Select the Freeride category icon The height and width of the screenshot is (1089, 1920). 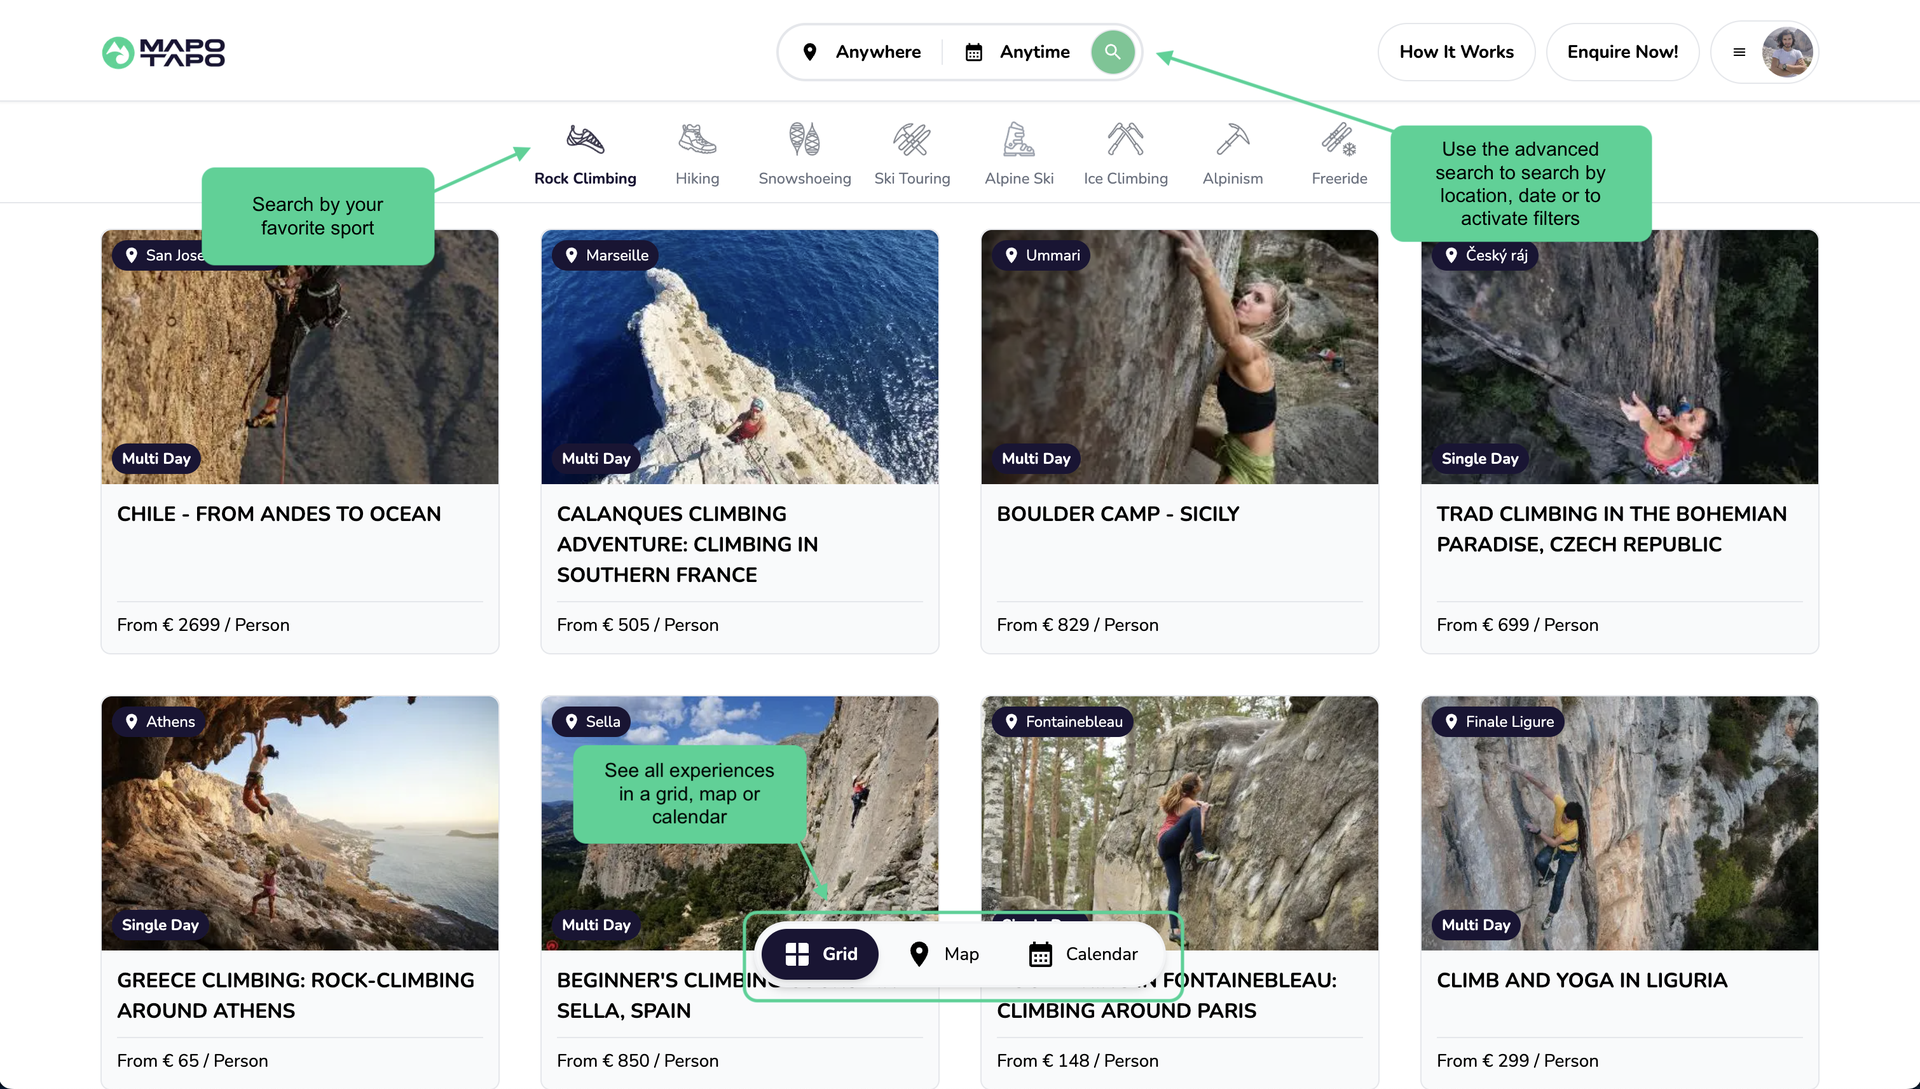click(1339, 140)
